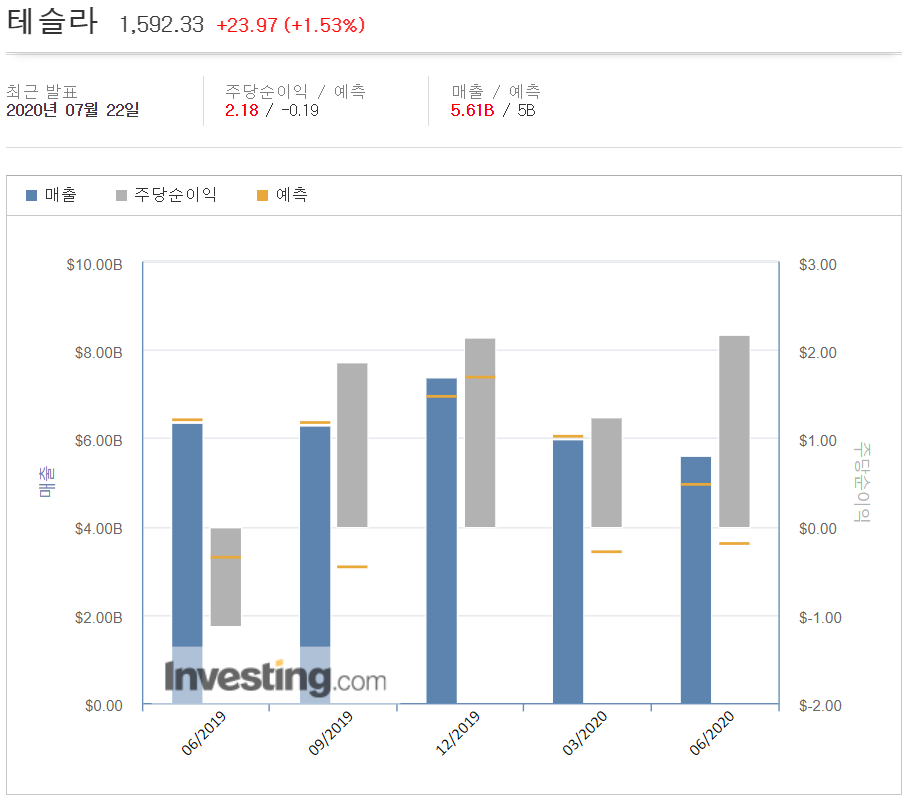Click the 06/2020 EPS orange forecast marker
The image size is (907, 800).
pos(735,543)
